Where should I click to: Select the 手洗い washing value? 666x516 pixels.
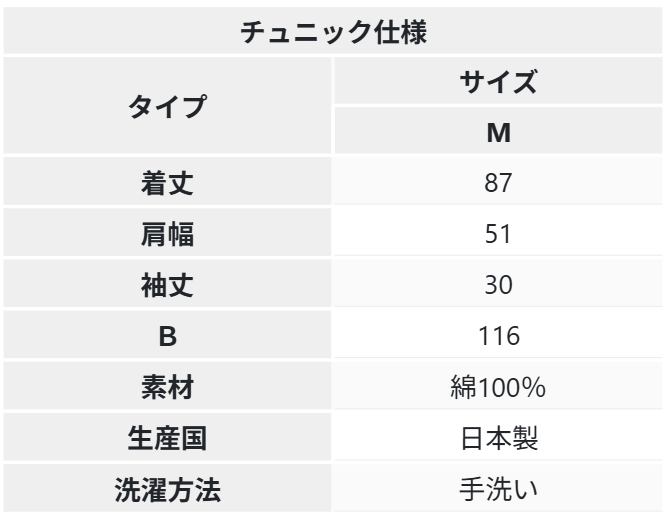click(x=499, y=490)
